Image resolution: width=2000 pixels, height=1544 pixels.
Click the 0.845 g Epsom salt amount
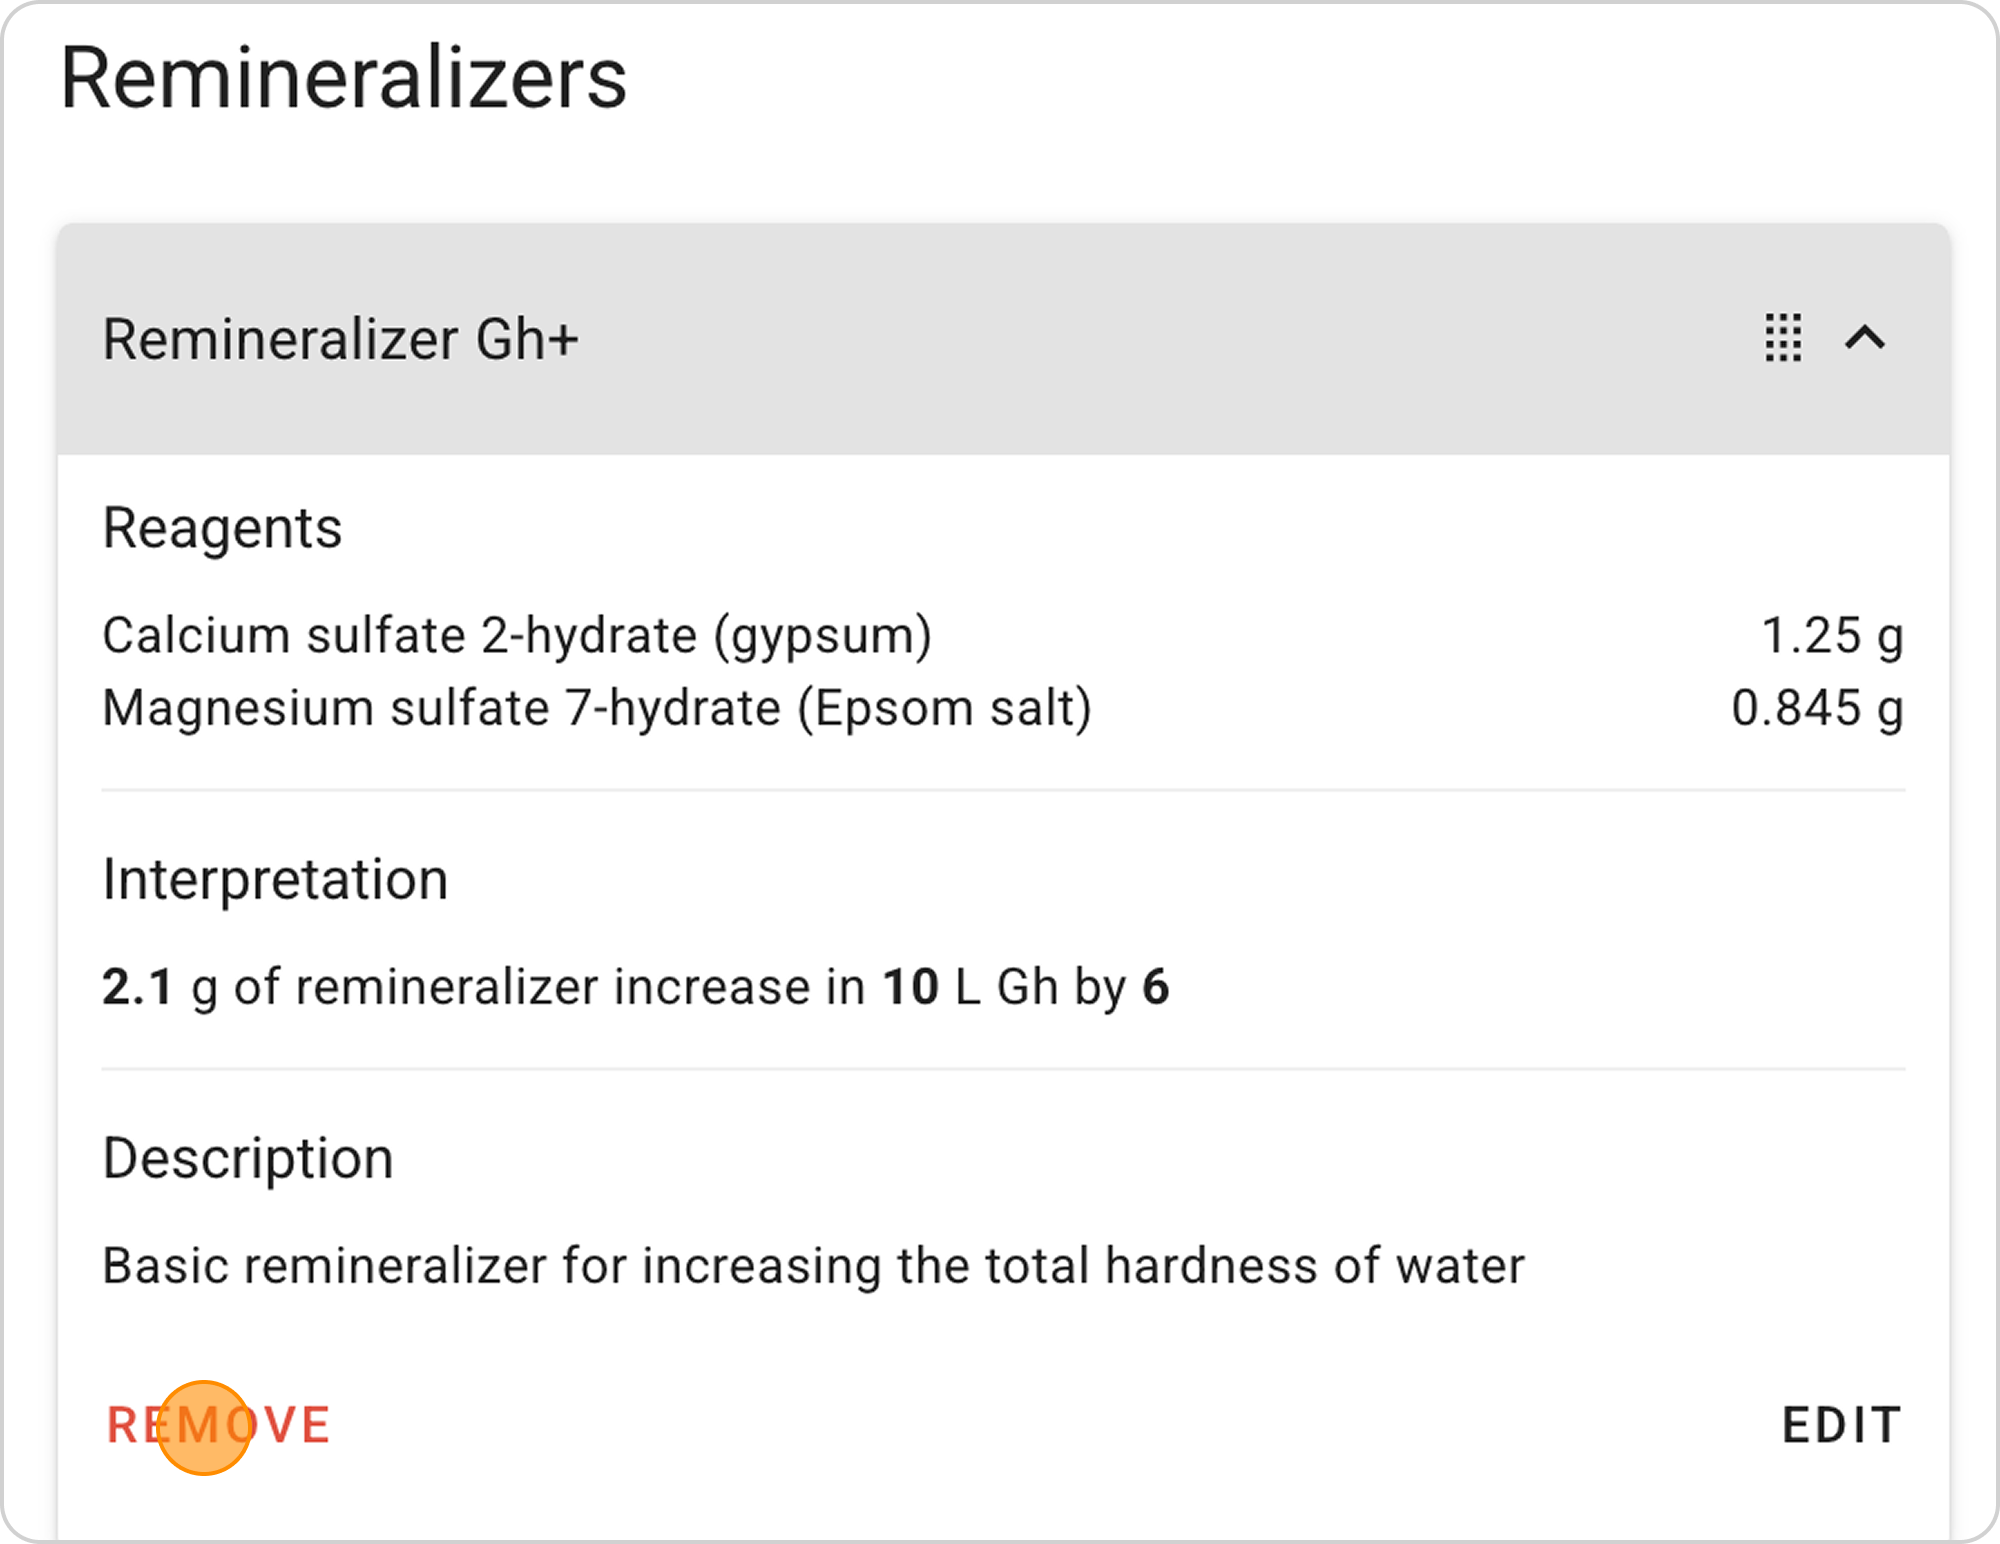click(x=1816, y=708)
